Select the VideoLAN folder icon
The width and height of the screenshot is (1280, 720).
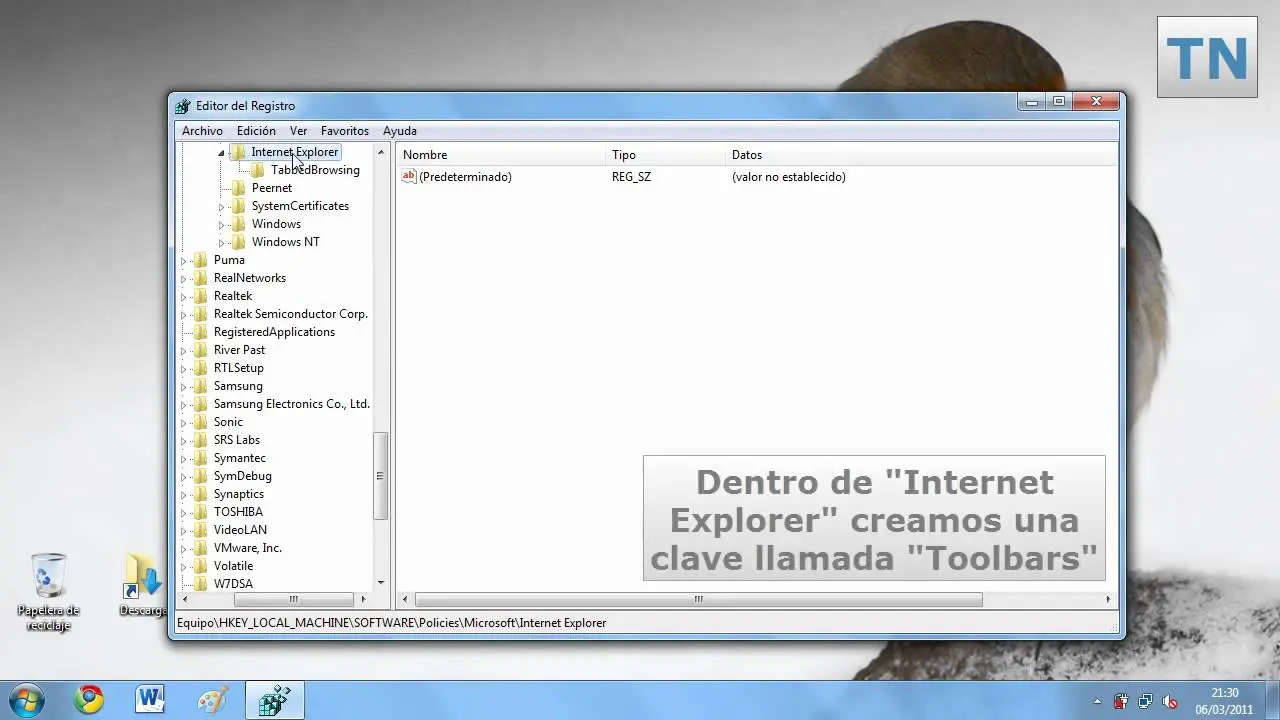click(x=200, y=530)
